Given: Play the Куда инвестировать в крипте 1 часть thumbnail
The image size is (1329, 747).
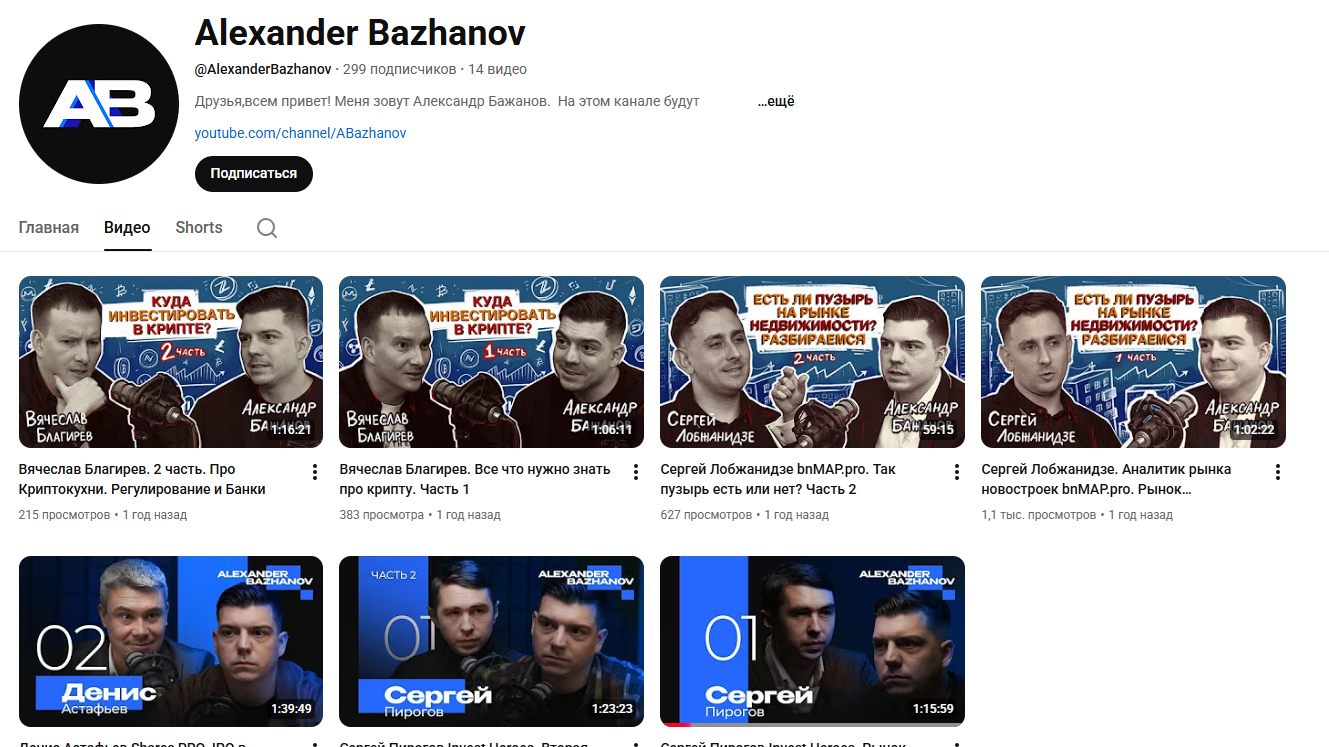Looking at the screenshot, I should [x=491, y=362].
